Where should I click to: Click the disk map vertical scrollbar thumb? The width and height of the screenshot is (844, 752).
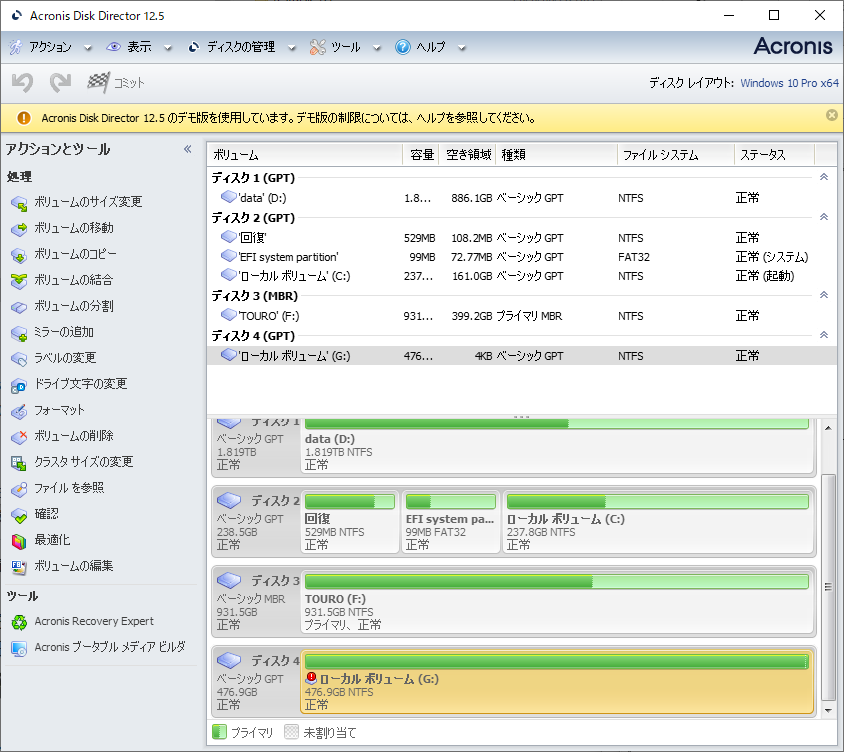(x=828, y=587)
